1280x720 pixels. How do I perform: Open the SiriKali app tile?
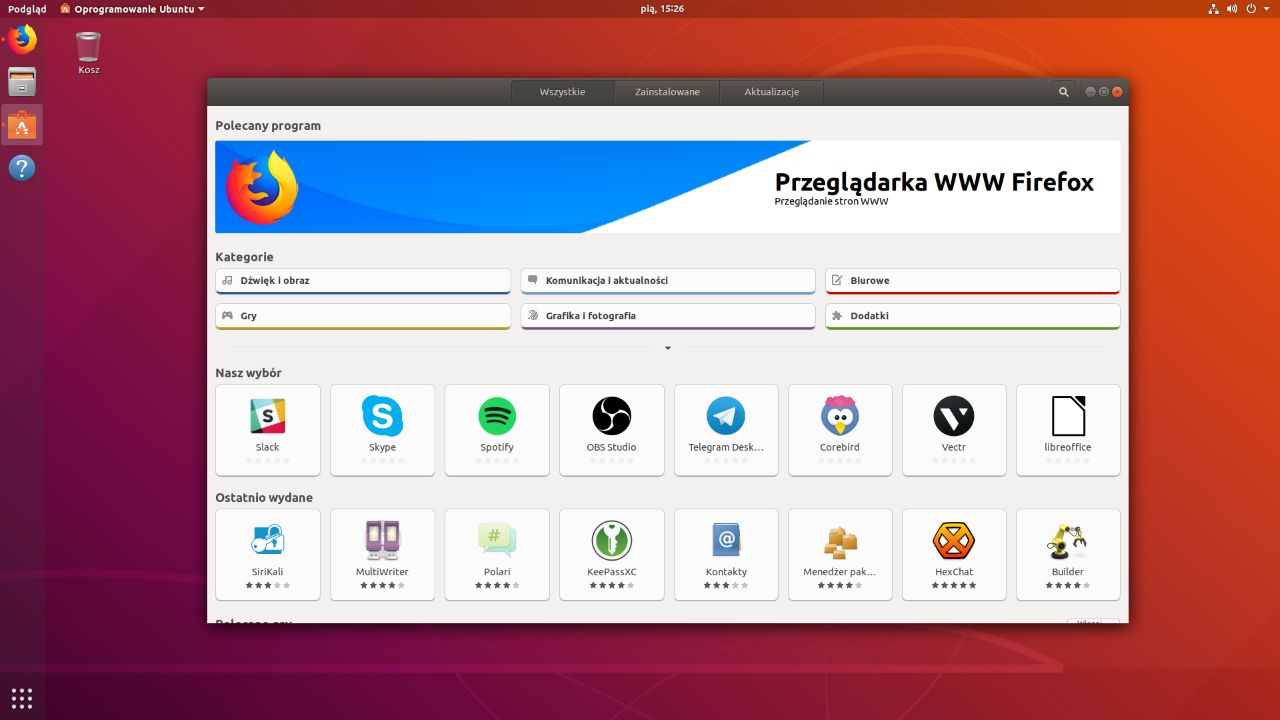(268, 555)
